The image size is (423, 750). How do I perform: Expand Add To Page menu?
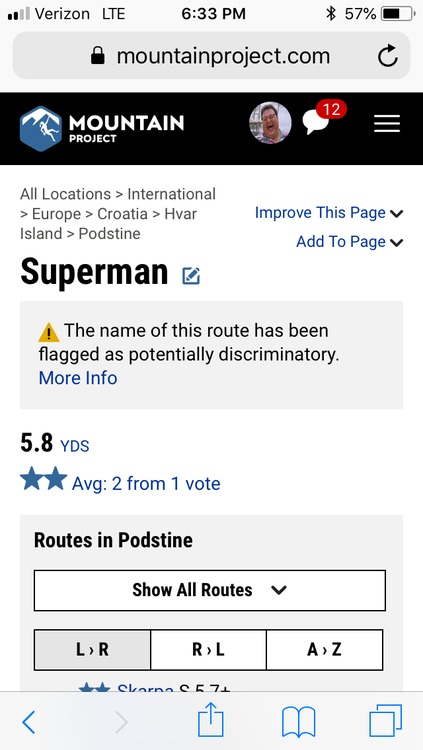coord(349,242)
